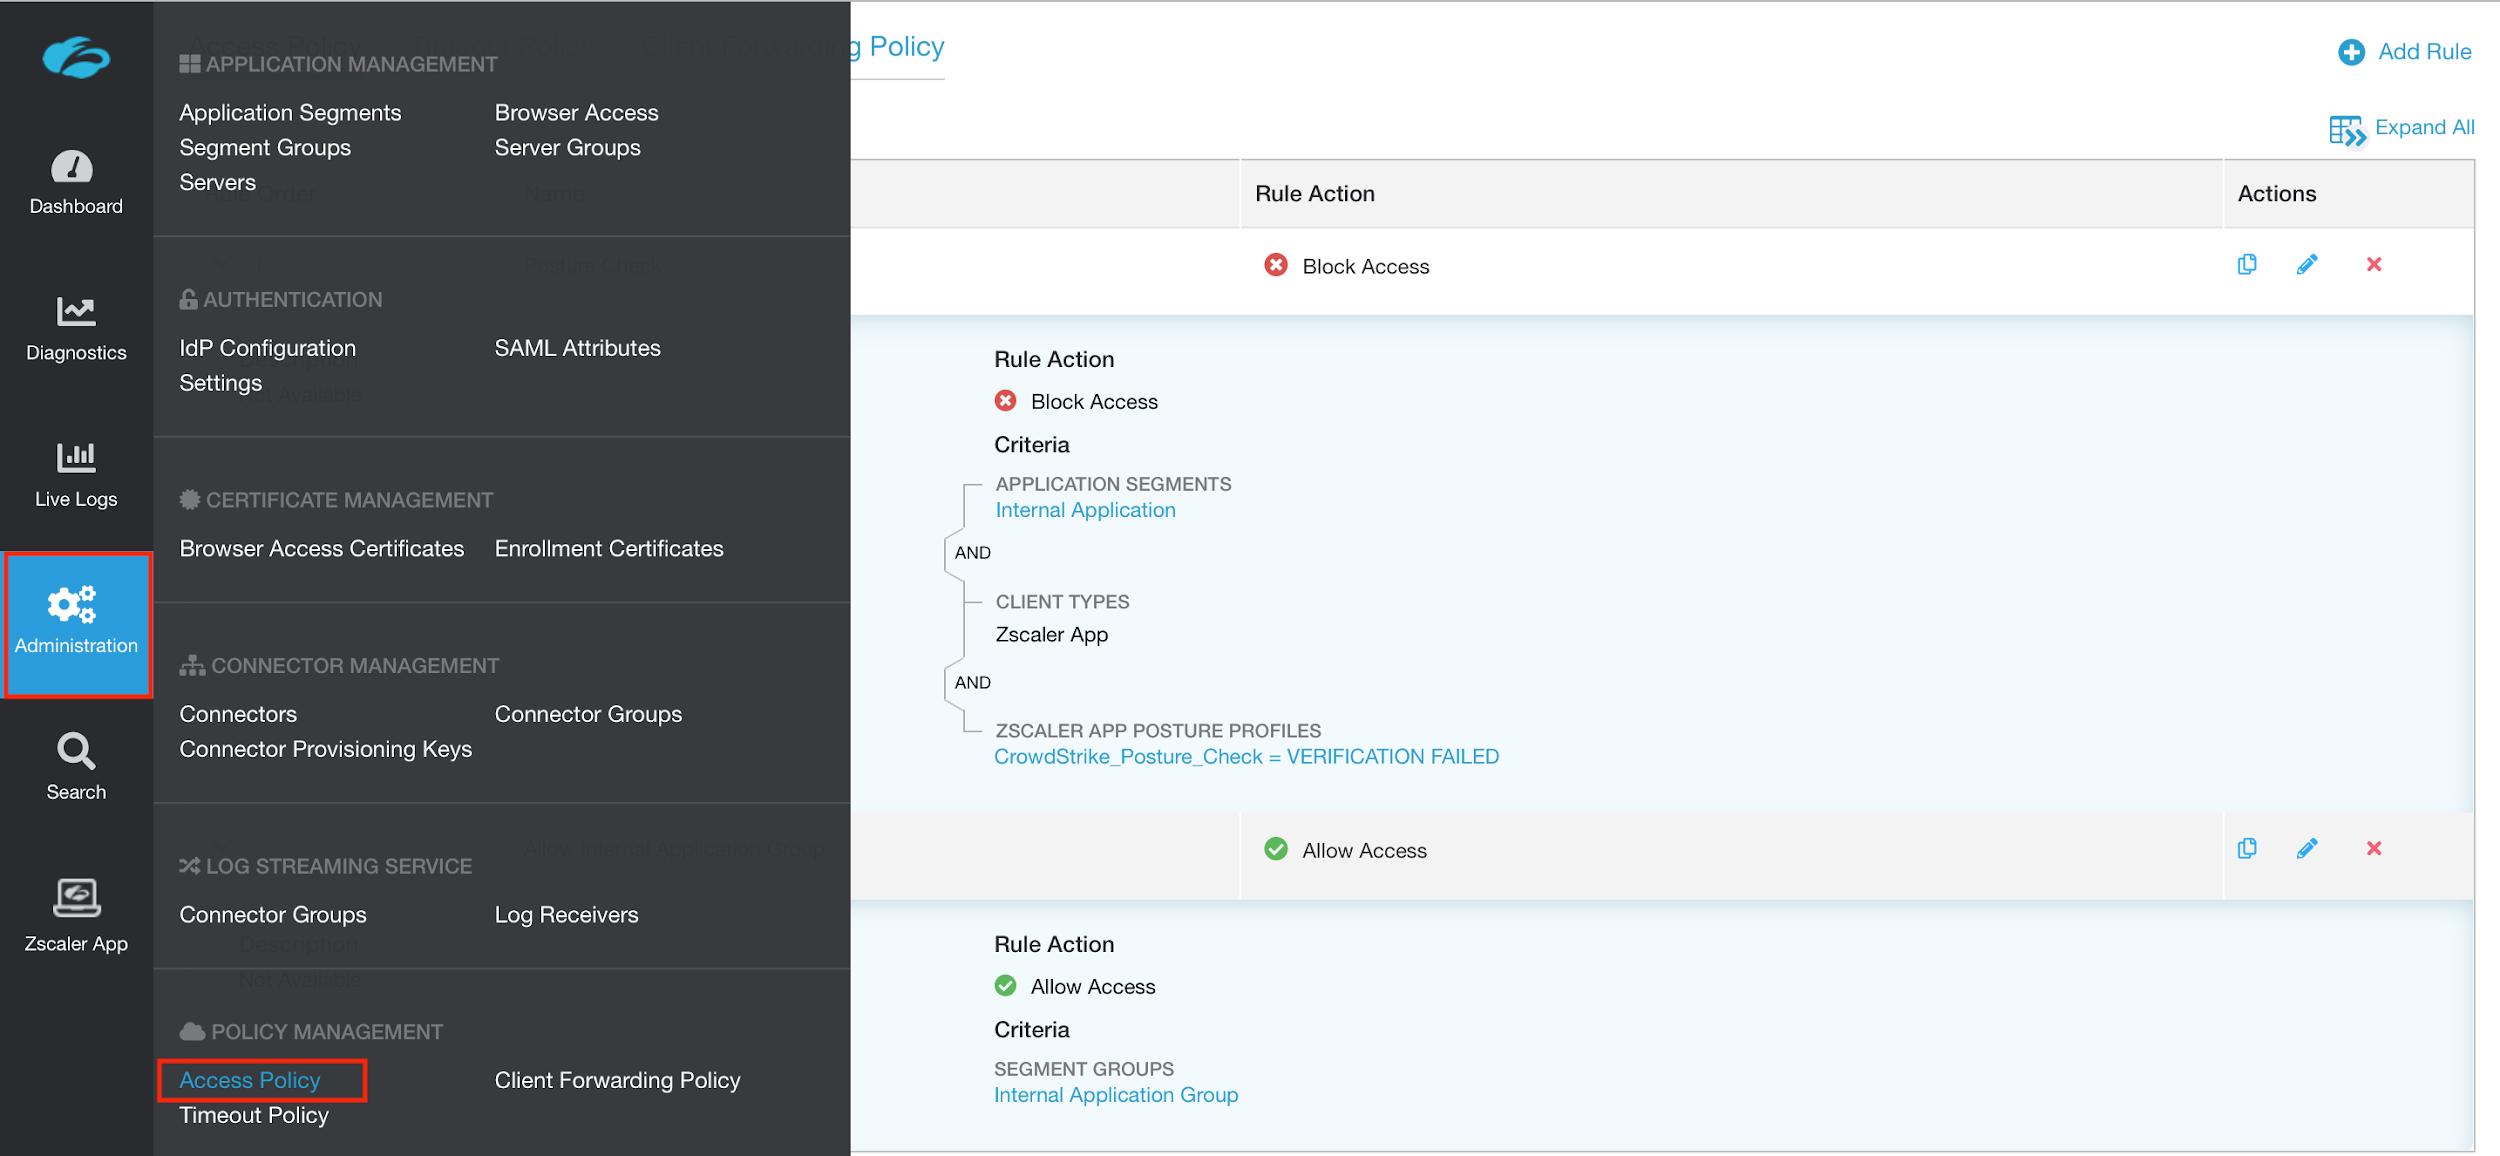The height and width of the screenshot is (1156, 2500).
Task: Open Client Forwarding Policy menu item
Action: (x=617, y=1081)
